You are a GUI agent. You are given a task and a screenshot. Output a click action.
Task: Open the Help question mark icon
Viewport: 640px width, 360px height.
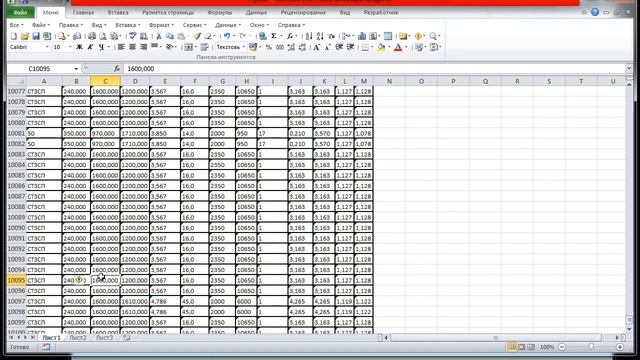(x=595, y=12)
